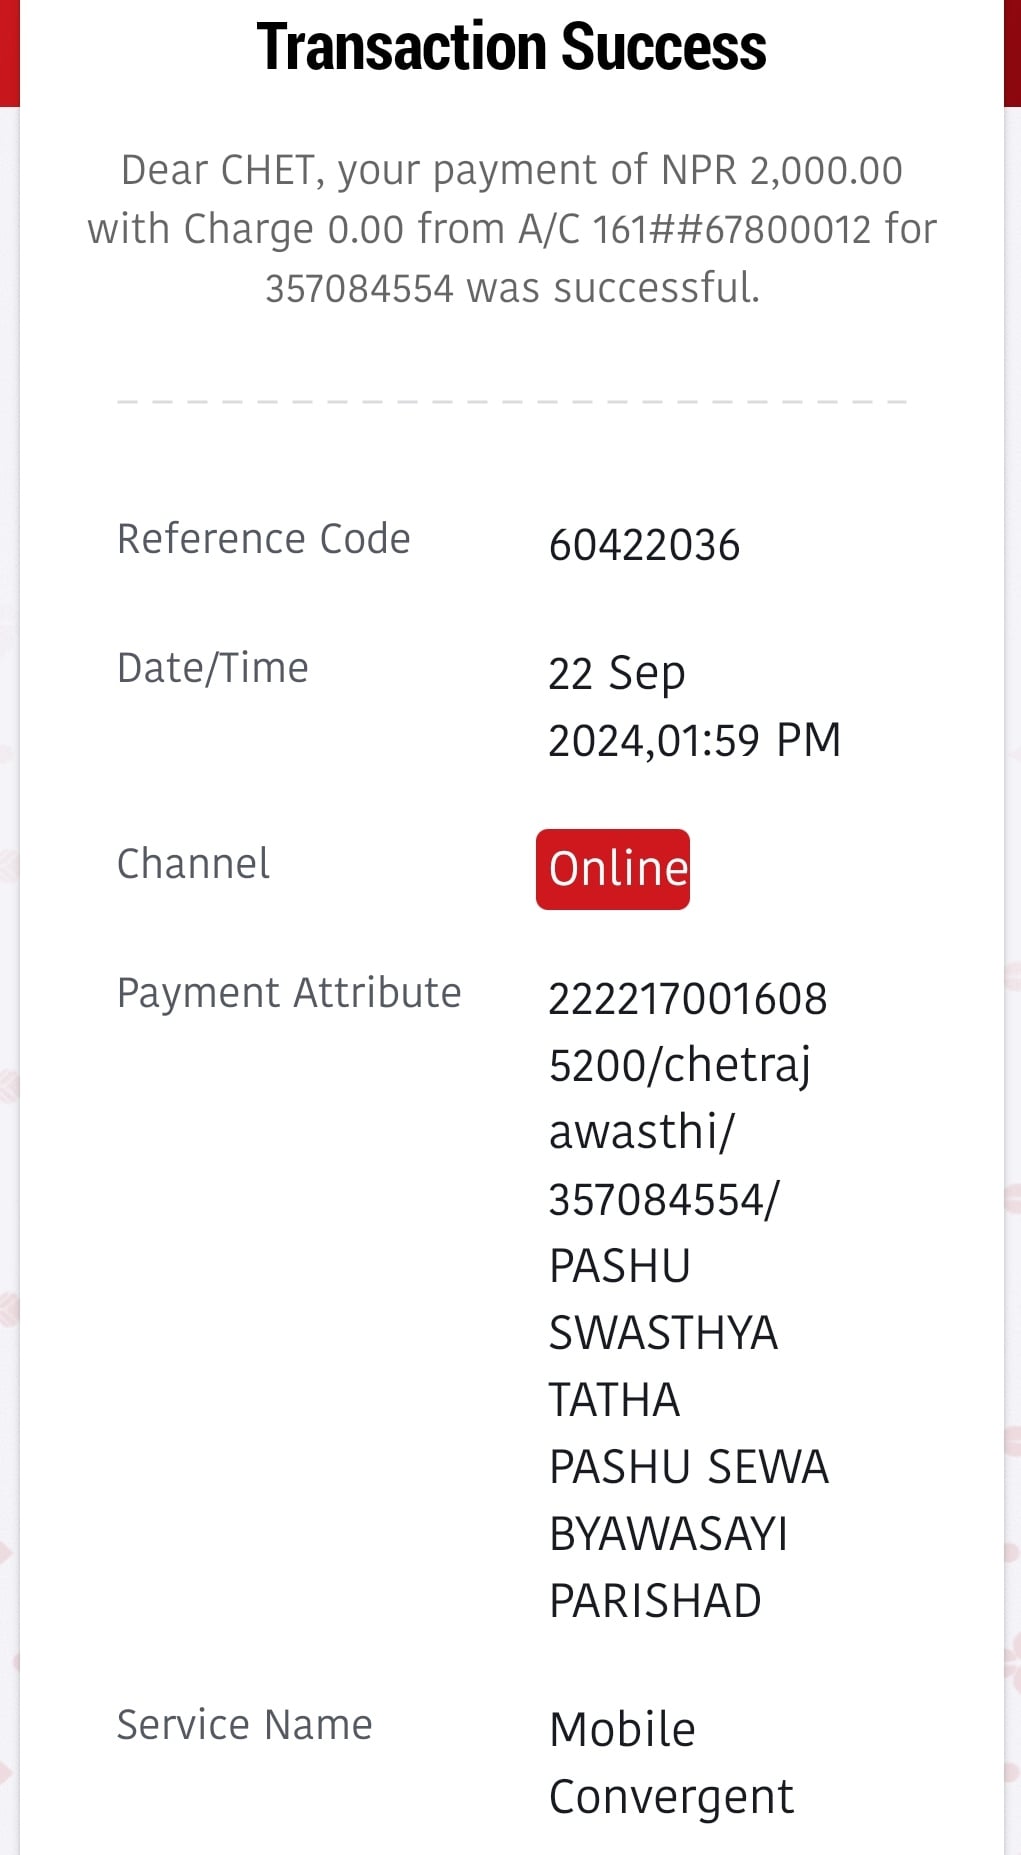
Task: Tap the PASHU SEWA text line
Action: click(689, 1468)
